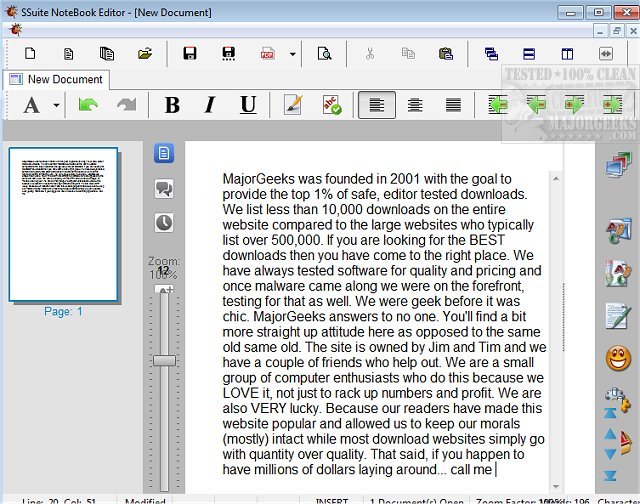Open the dropdown arrow beside the PDF icon
This screenshot has width=640, height=504.
[293, 53]
